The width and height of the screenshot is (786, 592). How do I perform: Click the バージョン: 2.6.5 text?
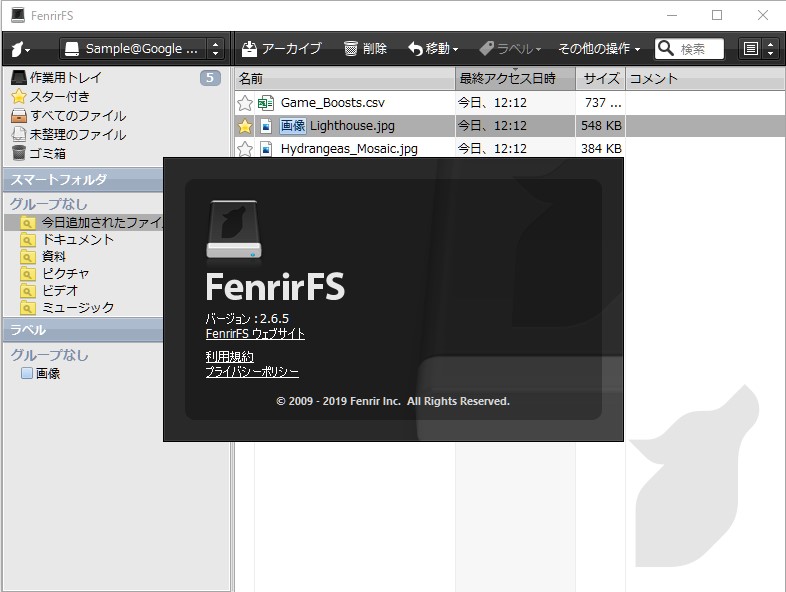[247, 318]
